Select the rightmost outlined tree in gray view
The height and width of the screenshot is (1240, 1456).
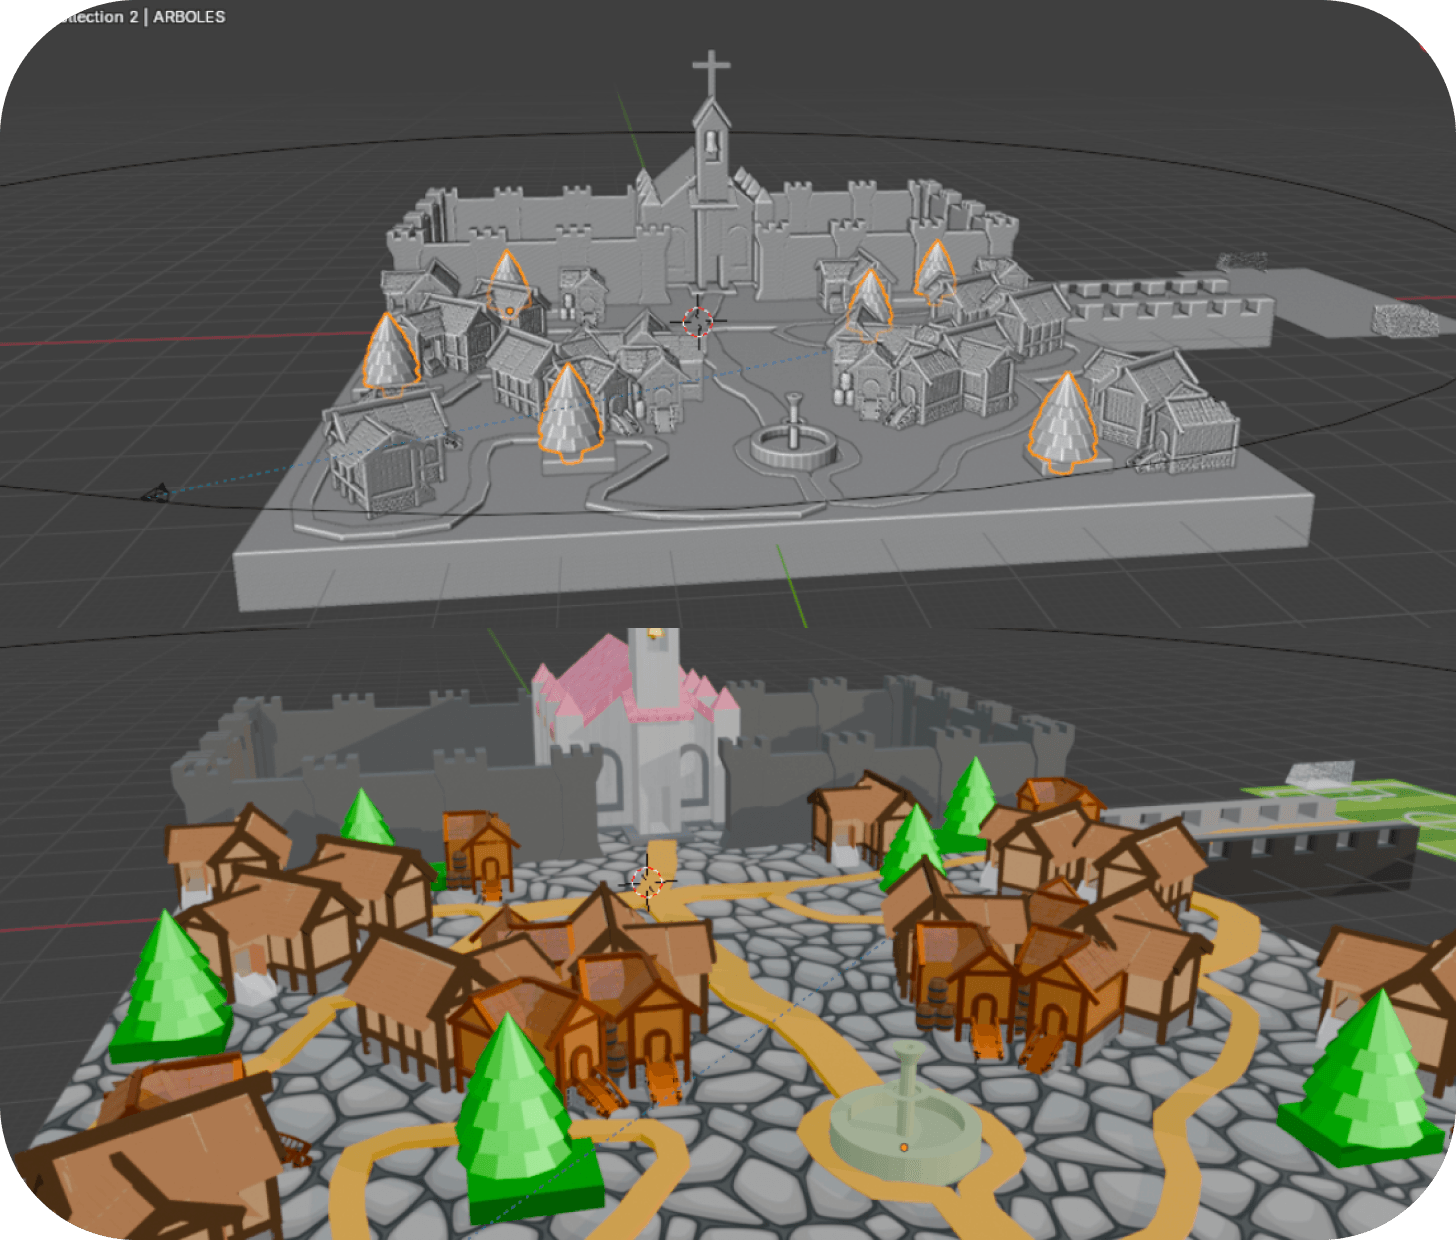[x=1064, y=423]
